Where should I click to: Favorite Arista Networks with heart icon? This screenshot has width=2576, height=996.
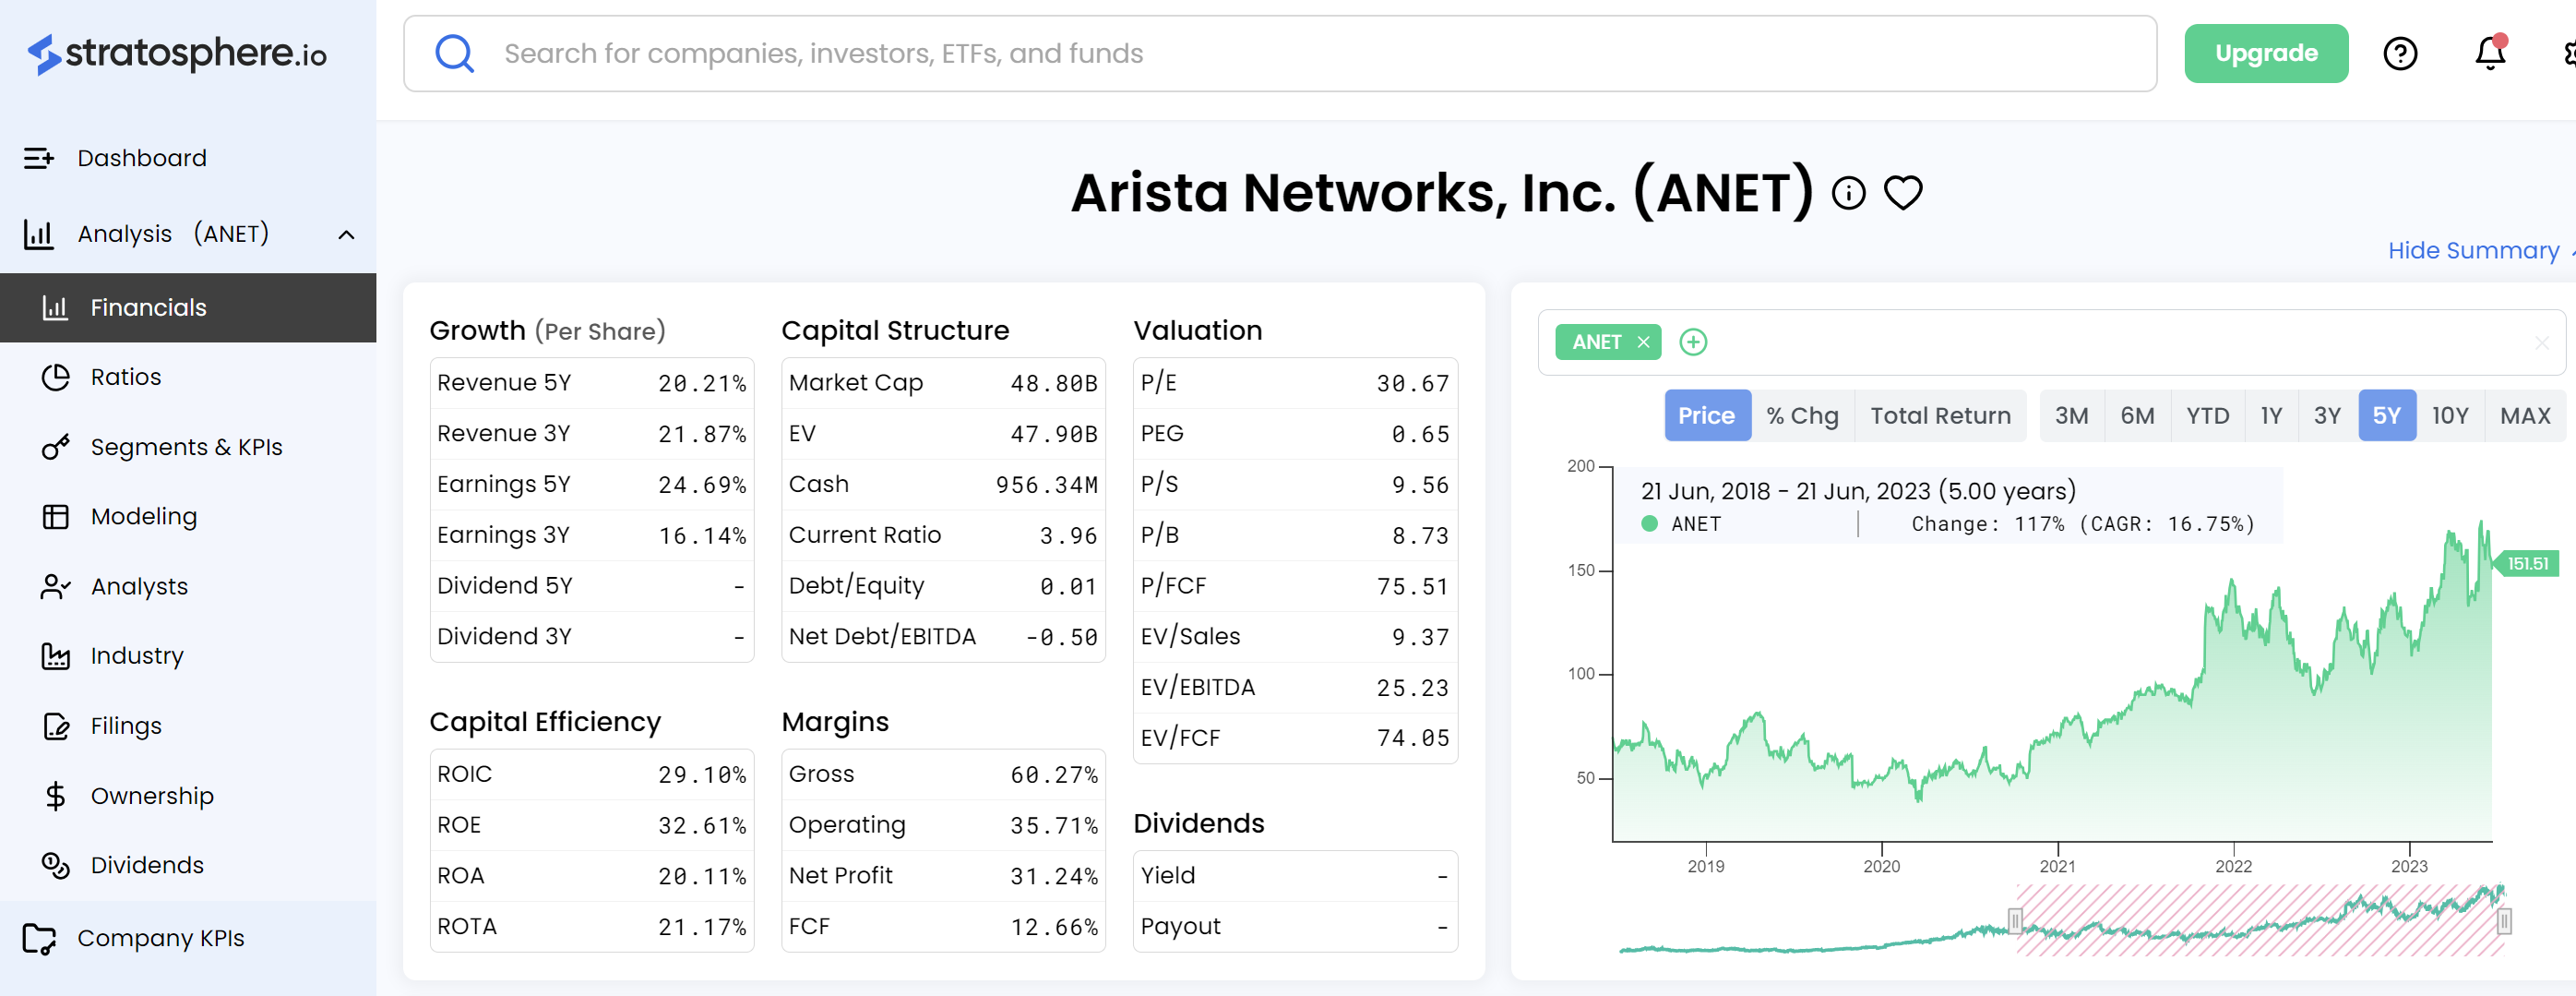1903,193
